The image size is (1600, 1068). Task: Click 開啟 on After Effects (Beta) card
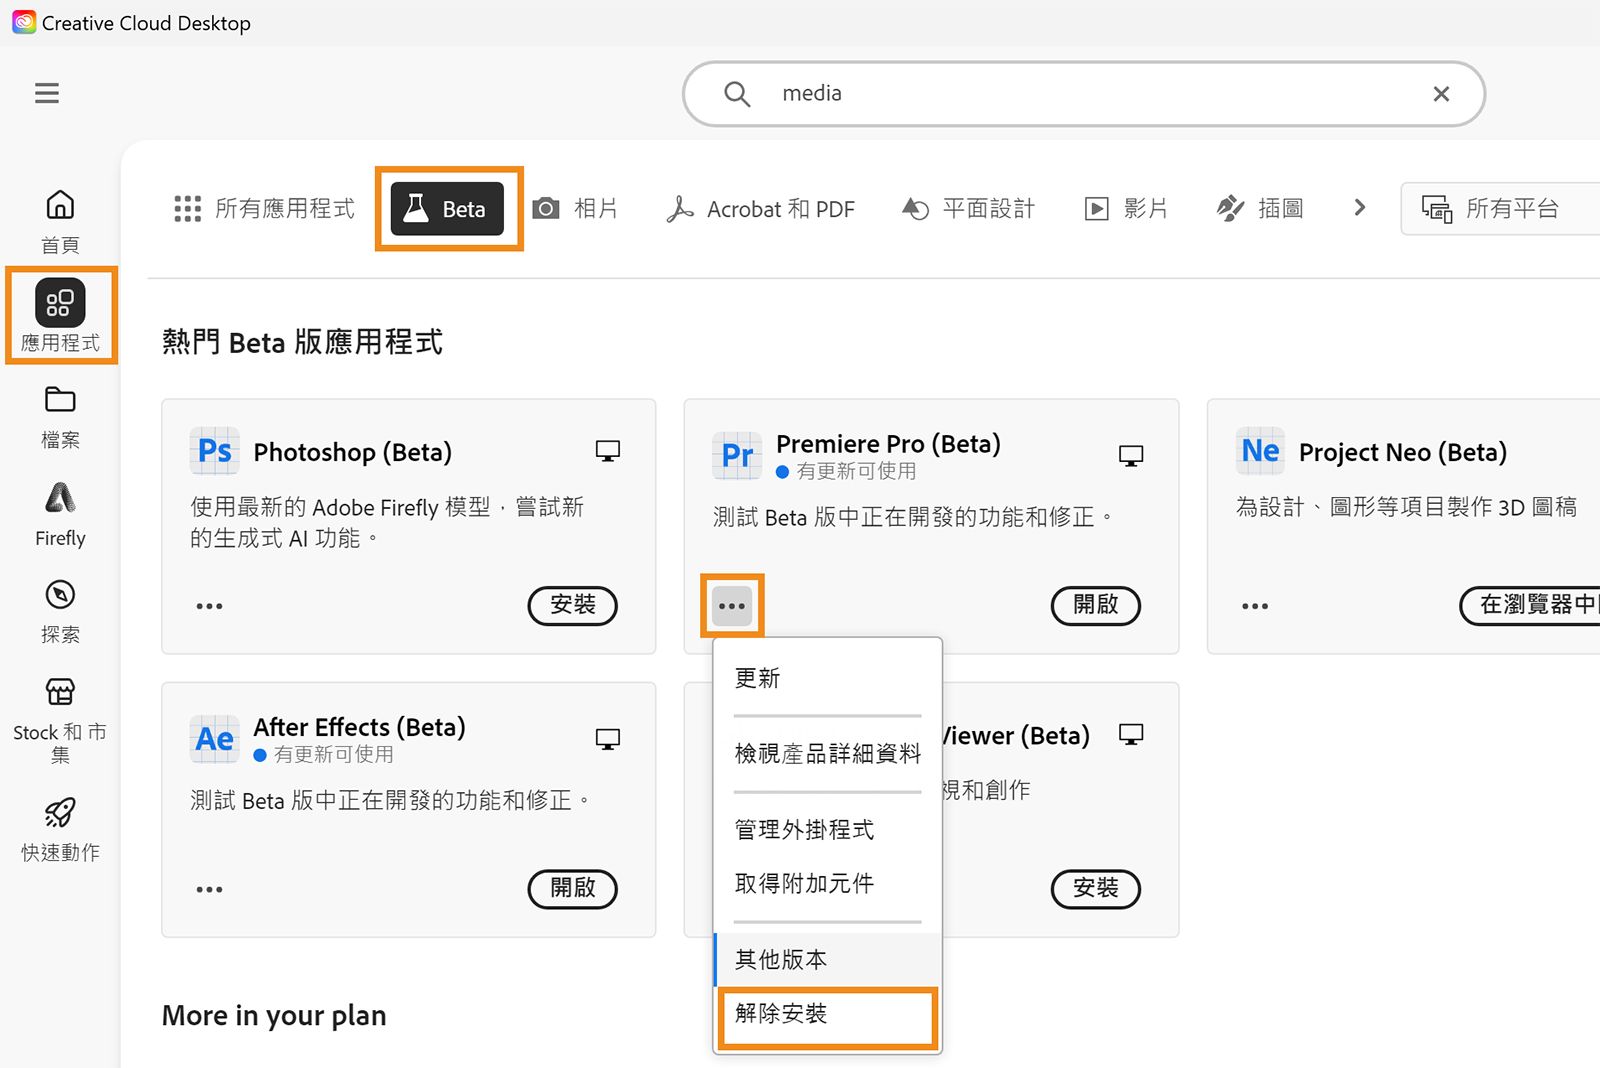click(573, 888)
